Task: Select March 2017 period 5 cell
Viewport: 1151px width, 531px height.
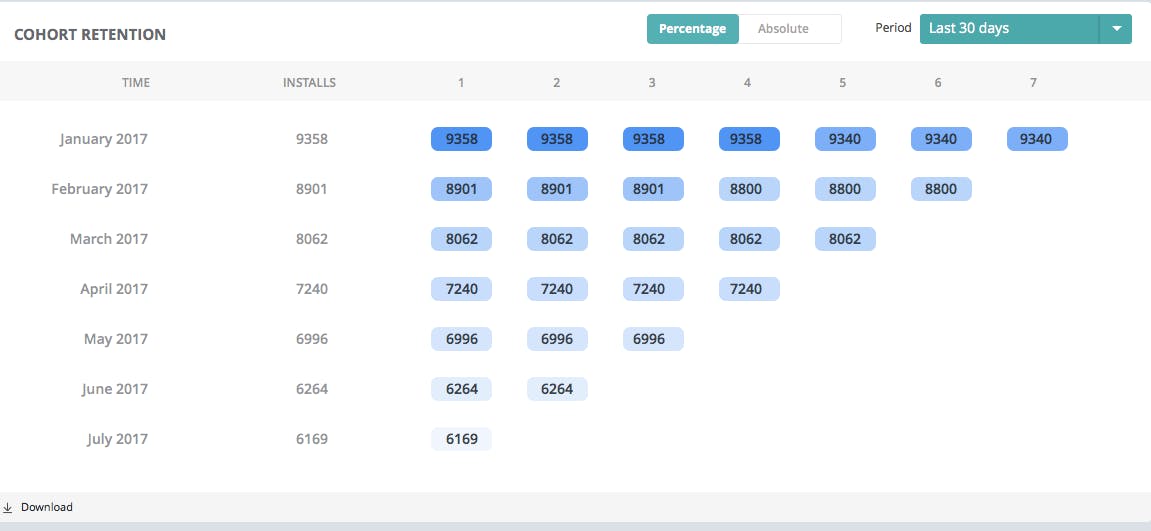Action: click(x=845, y=239)
